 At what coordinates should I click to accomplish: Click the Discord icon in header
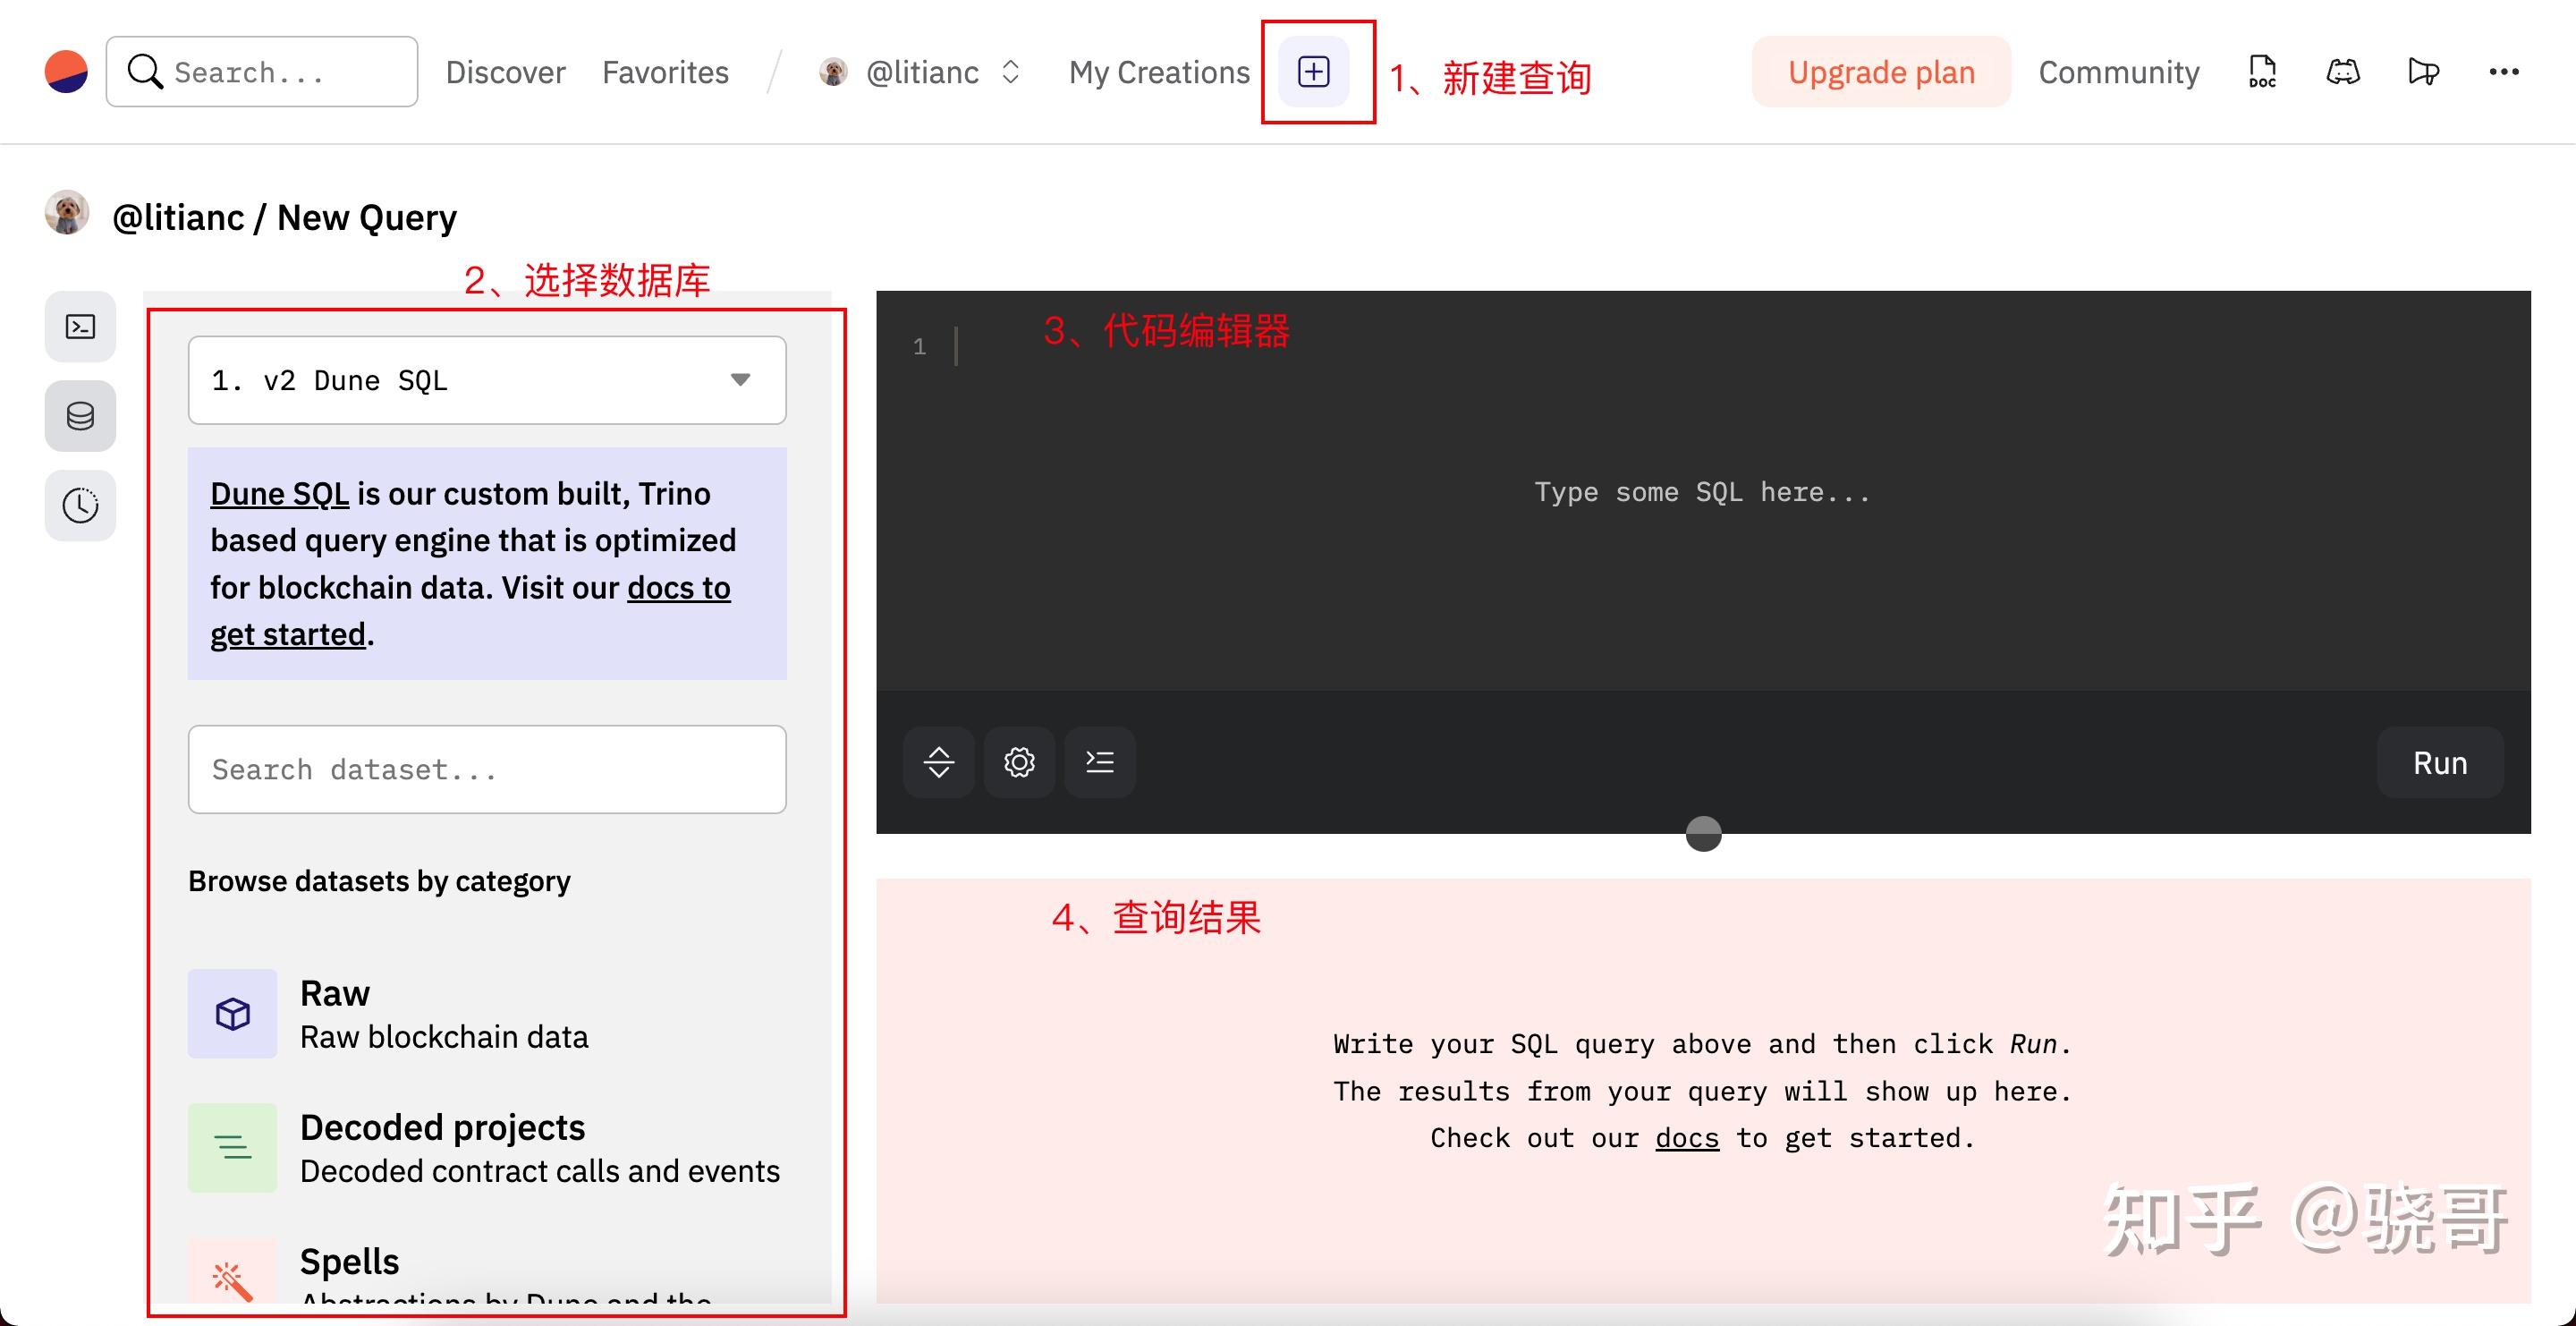tap(2343, 72)
